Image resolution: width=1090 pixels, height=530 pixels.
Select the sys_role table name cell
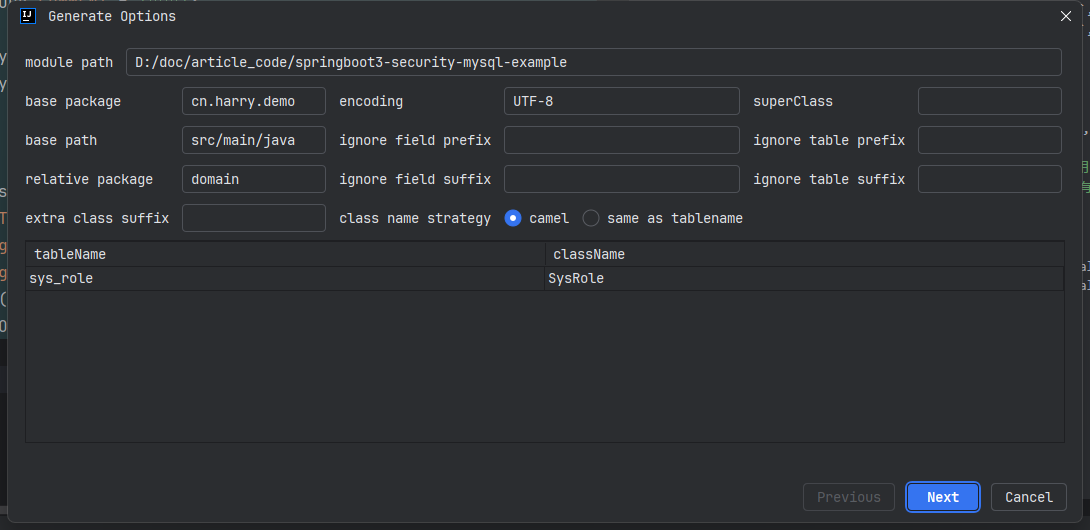tap(285, 279)
